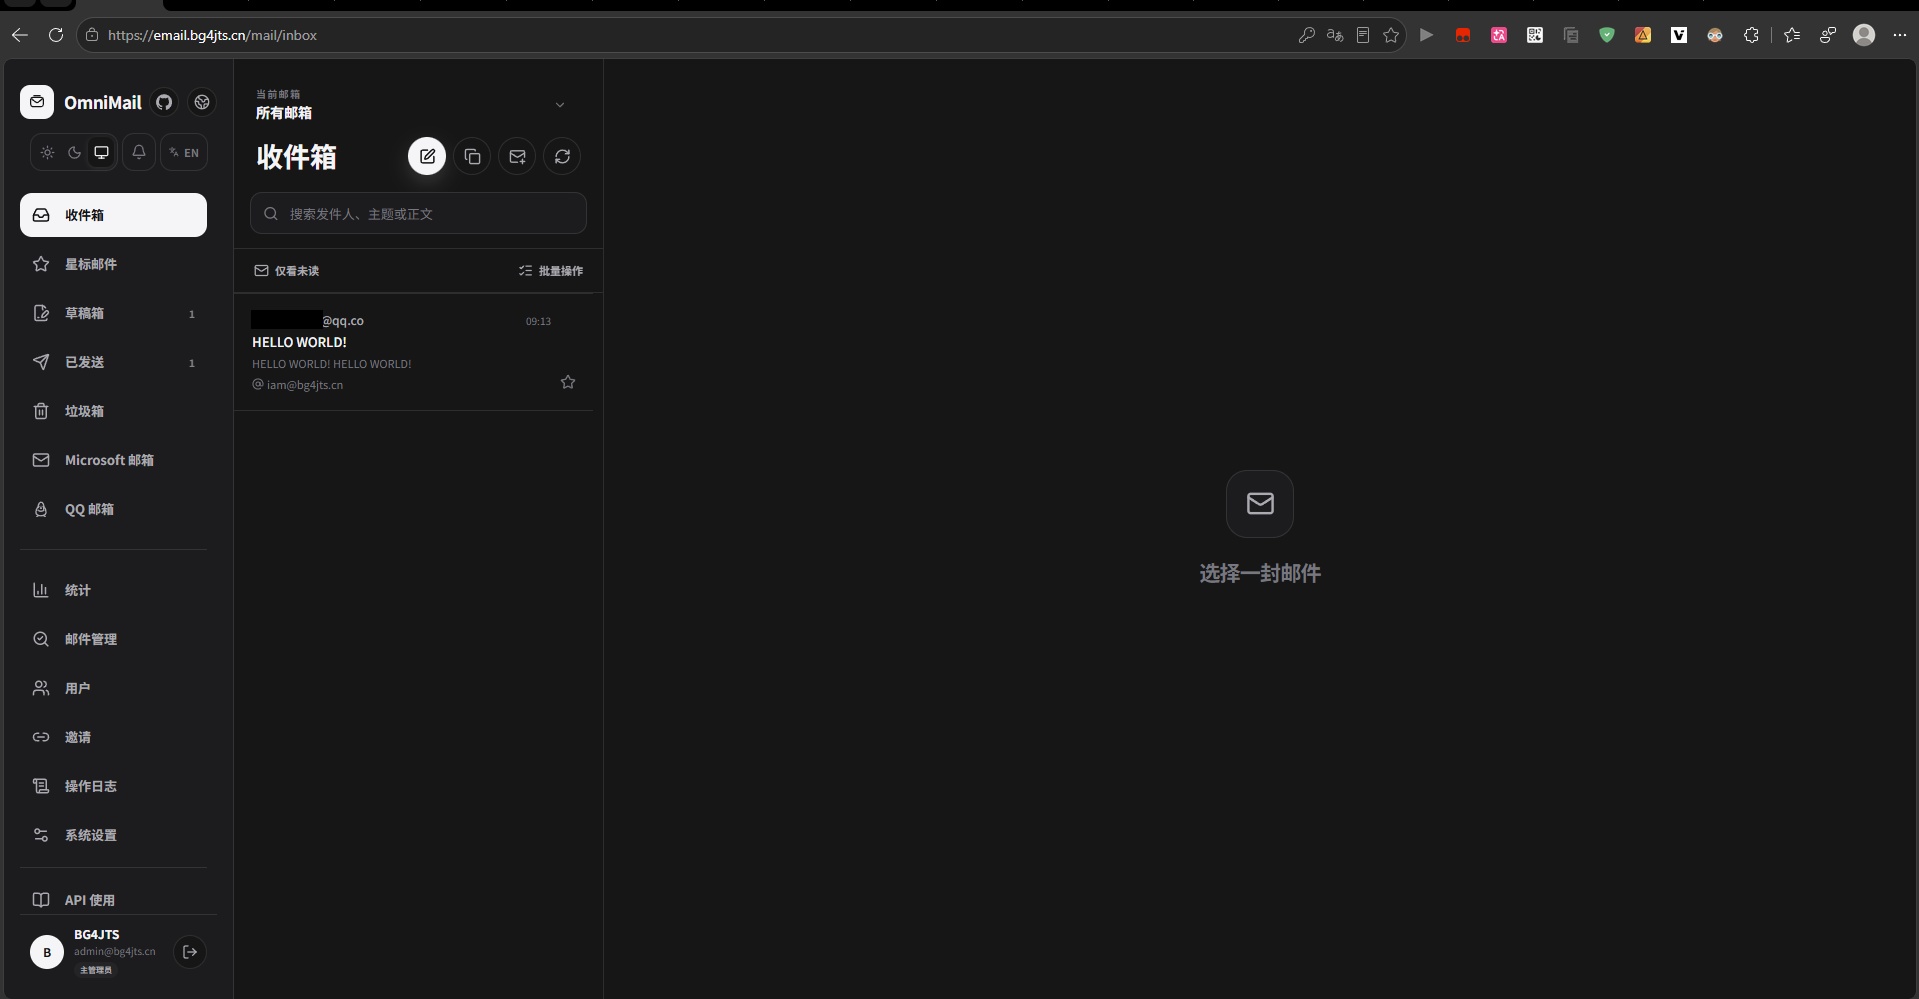Open Microsoft 邮箱 in the sidebar
Image resolution: width=1919 pixels, height=999 pixels.
[x=113, y=460]
